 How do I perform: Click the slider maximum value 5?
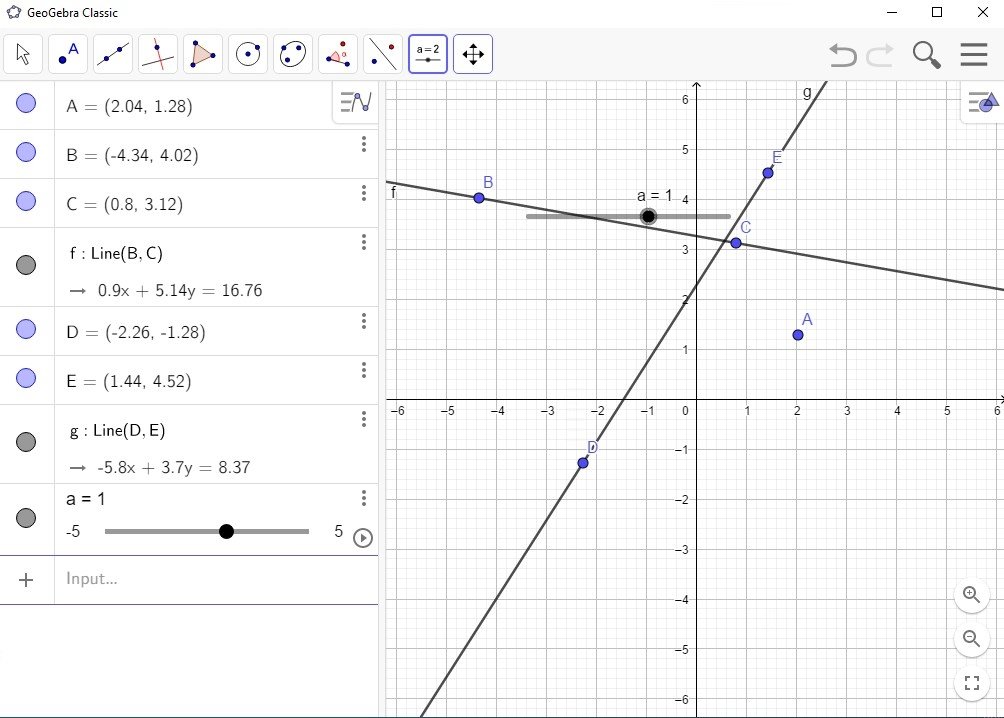click(338, 531)
